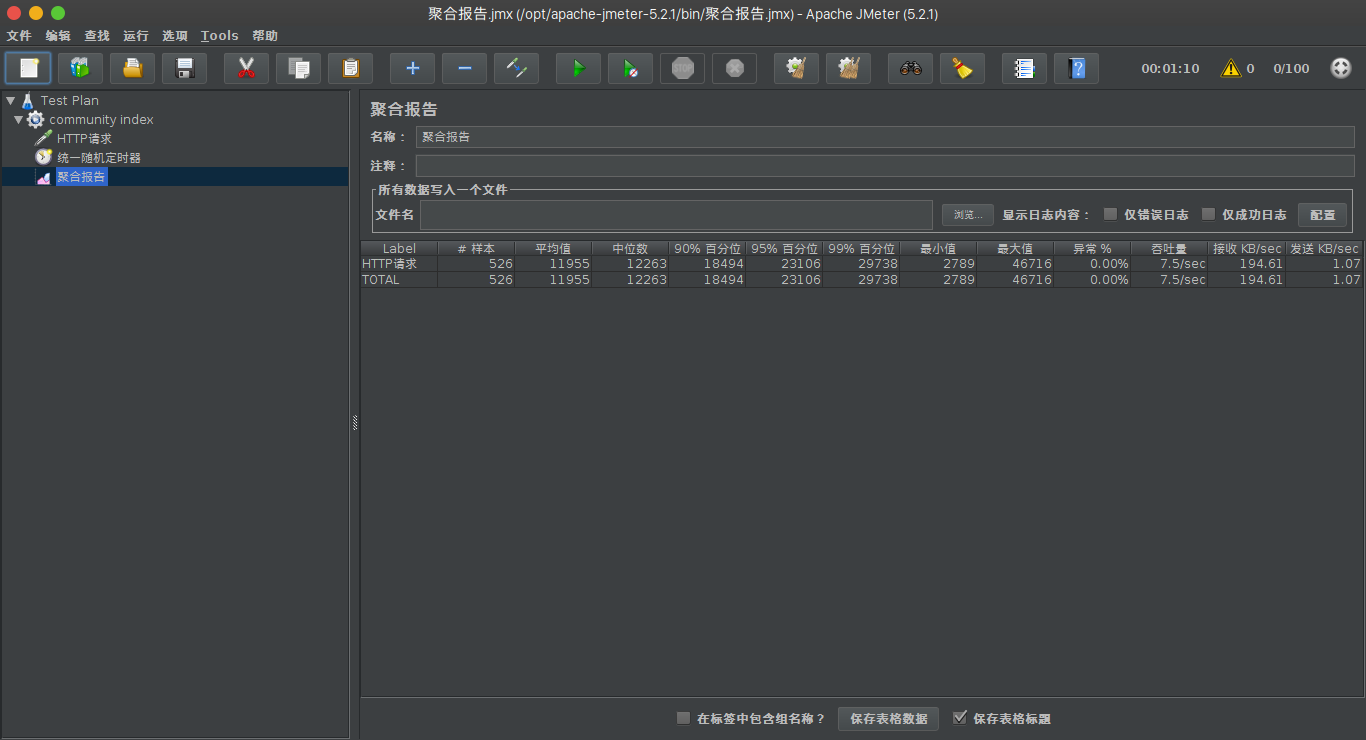Click the Clear results broom icon

click(x=796, y=68)
